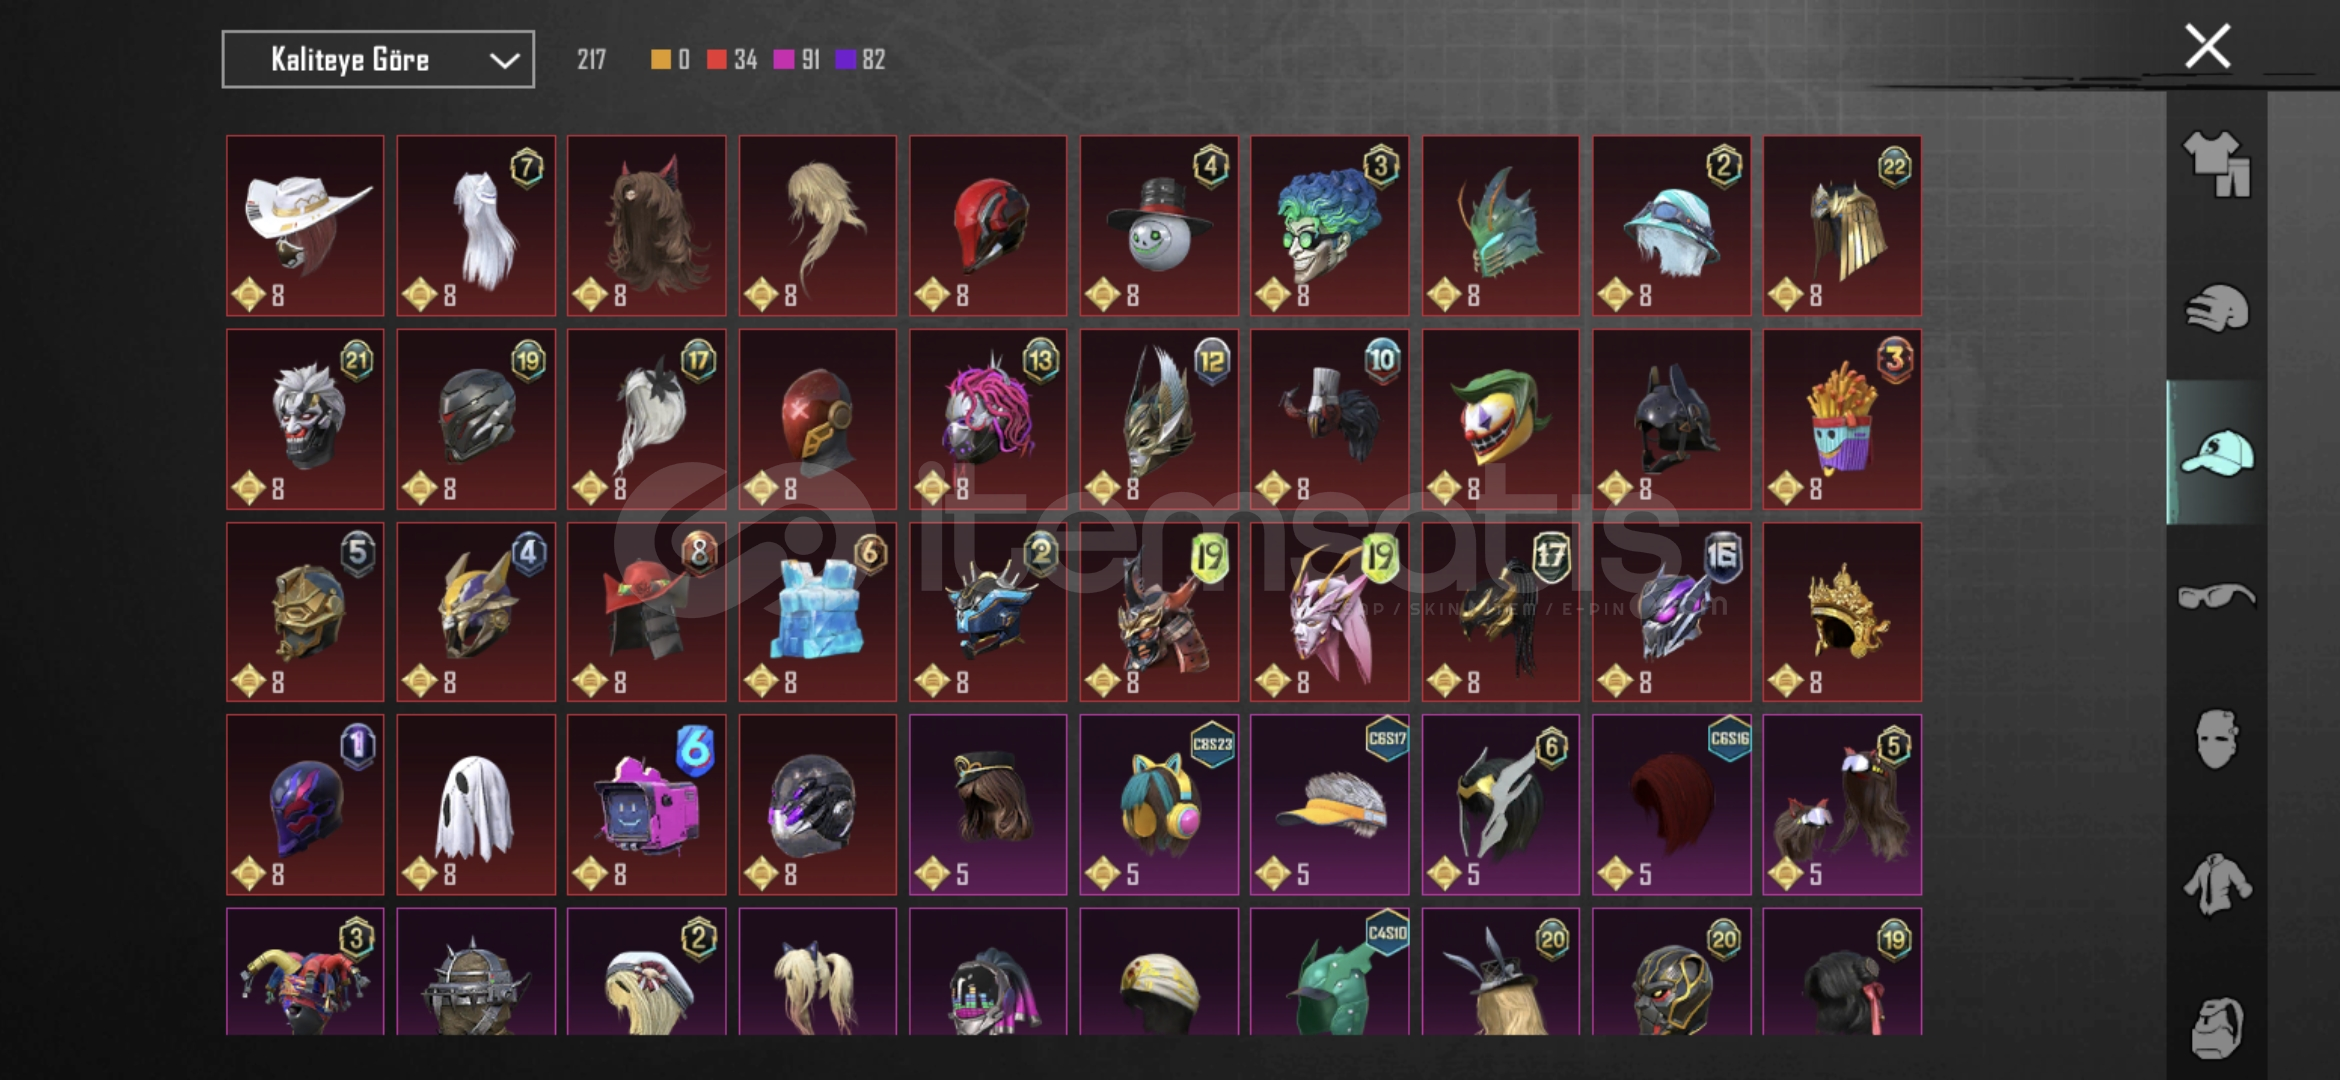The height and width of the screenshot is (1080, 2340).
Task: Select the helmet category icon in the sidebar
Action: (2216, 308)
